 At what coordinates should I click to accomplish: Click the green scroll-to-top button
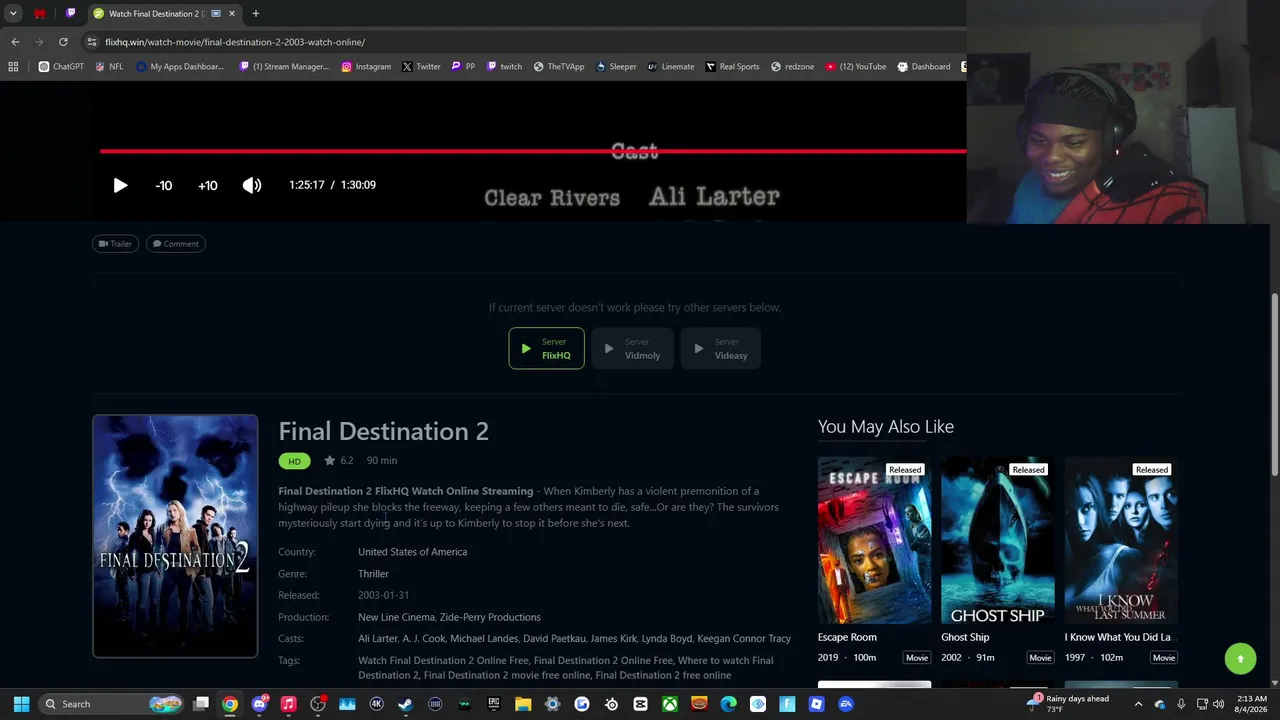pos(1240,658)
